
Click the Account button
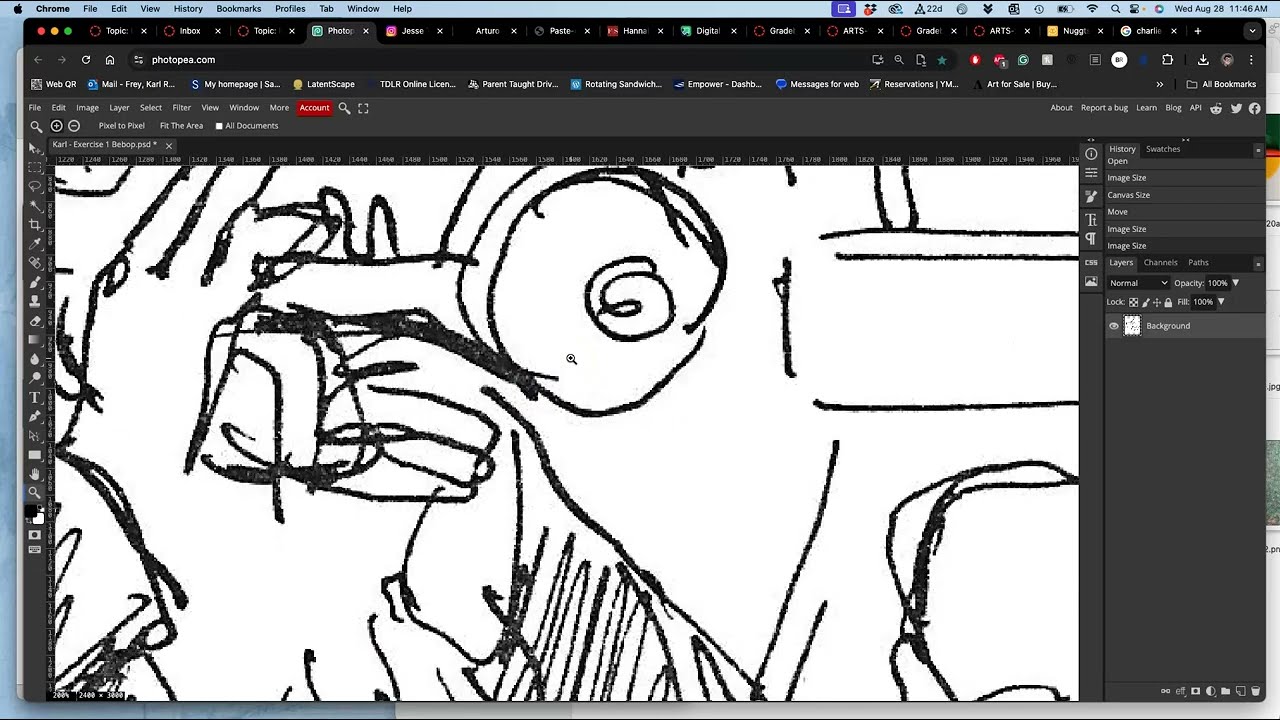tap(314, 108)
